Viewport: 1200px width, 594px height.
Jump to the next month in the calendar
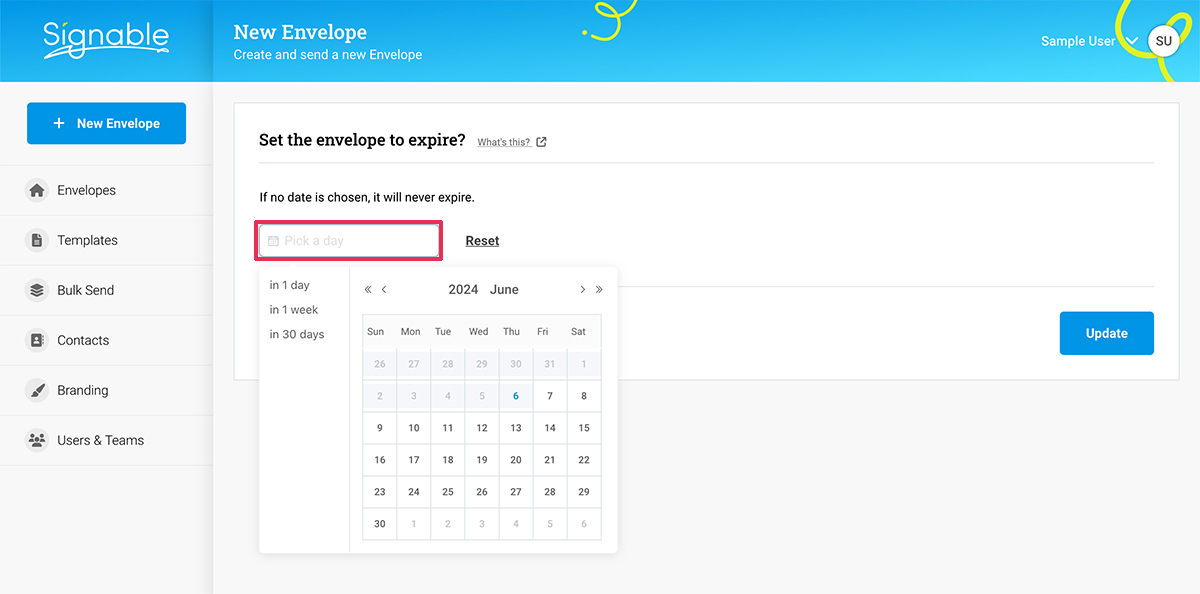click(x=582, y=289)
